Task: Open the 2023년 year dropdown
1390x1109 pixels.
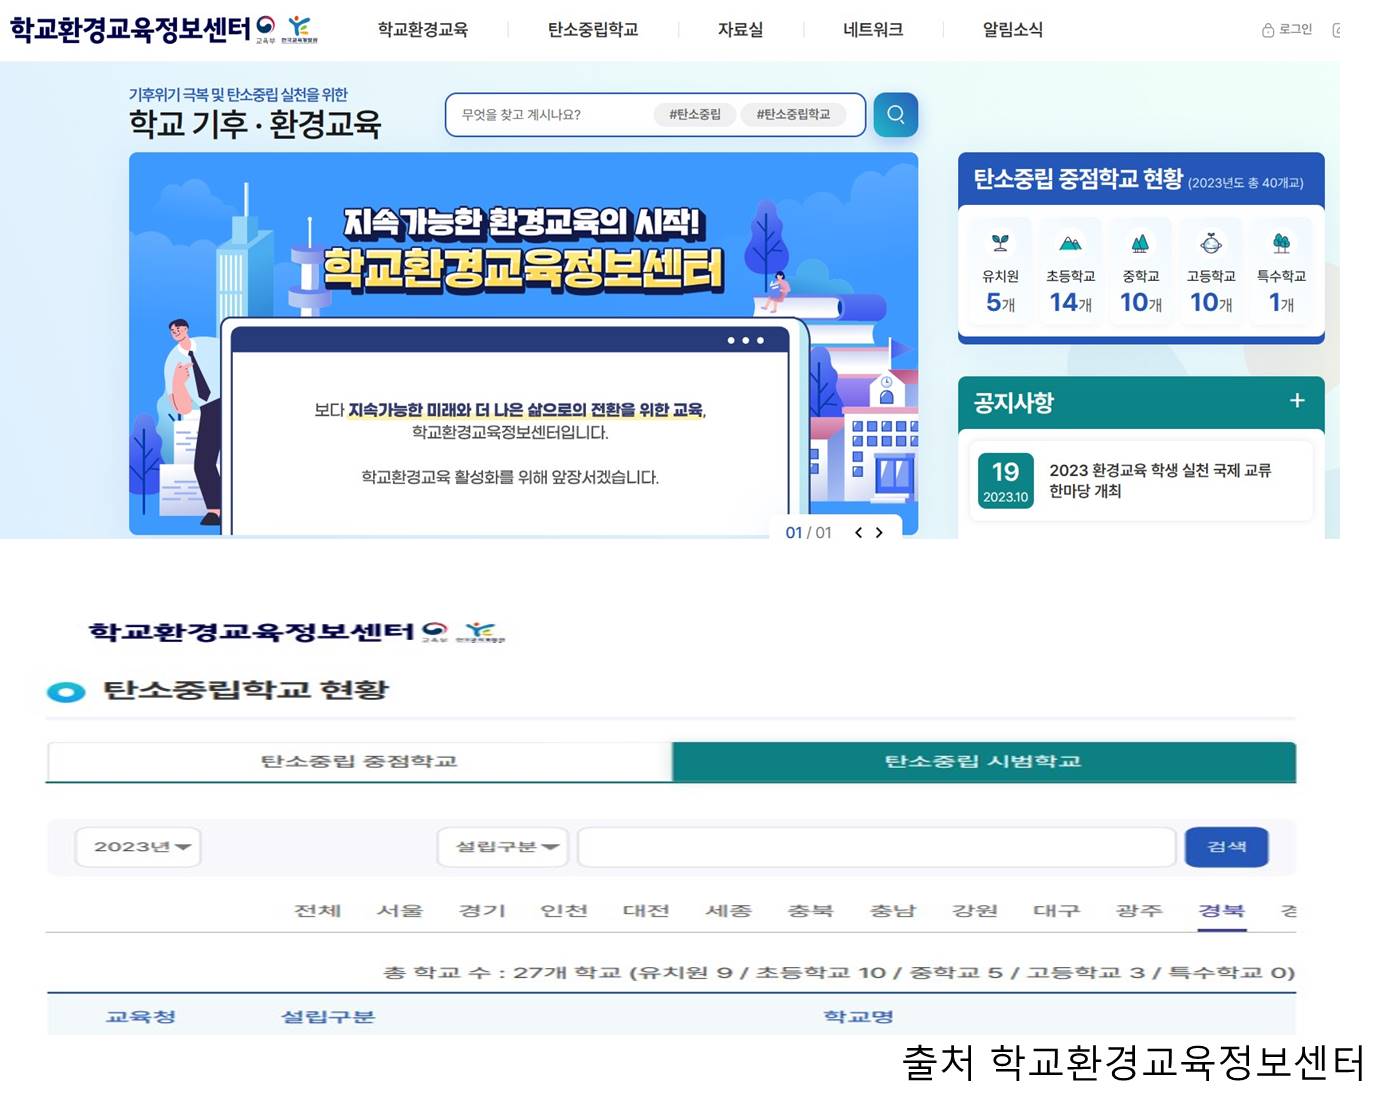Action: pyautogui.click(x=139, y=847)
